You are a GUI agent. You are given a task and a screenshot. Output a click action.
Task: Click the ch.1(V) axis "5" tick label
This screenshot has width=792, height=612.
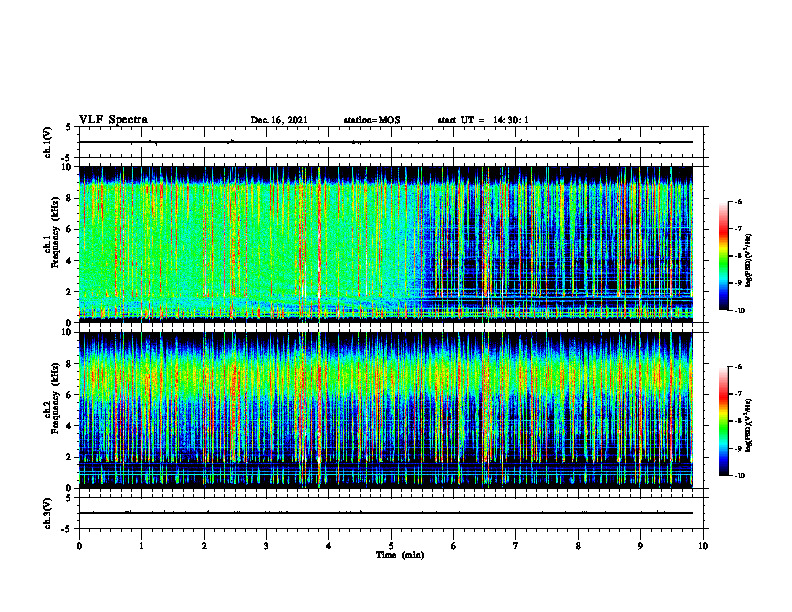[x=69, y=127]
